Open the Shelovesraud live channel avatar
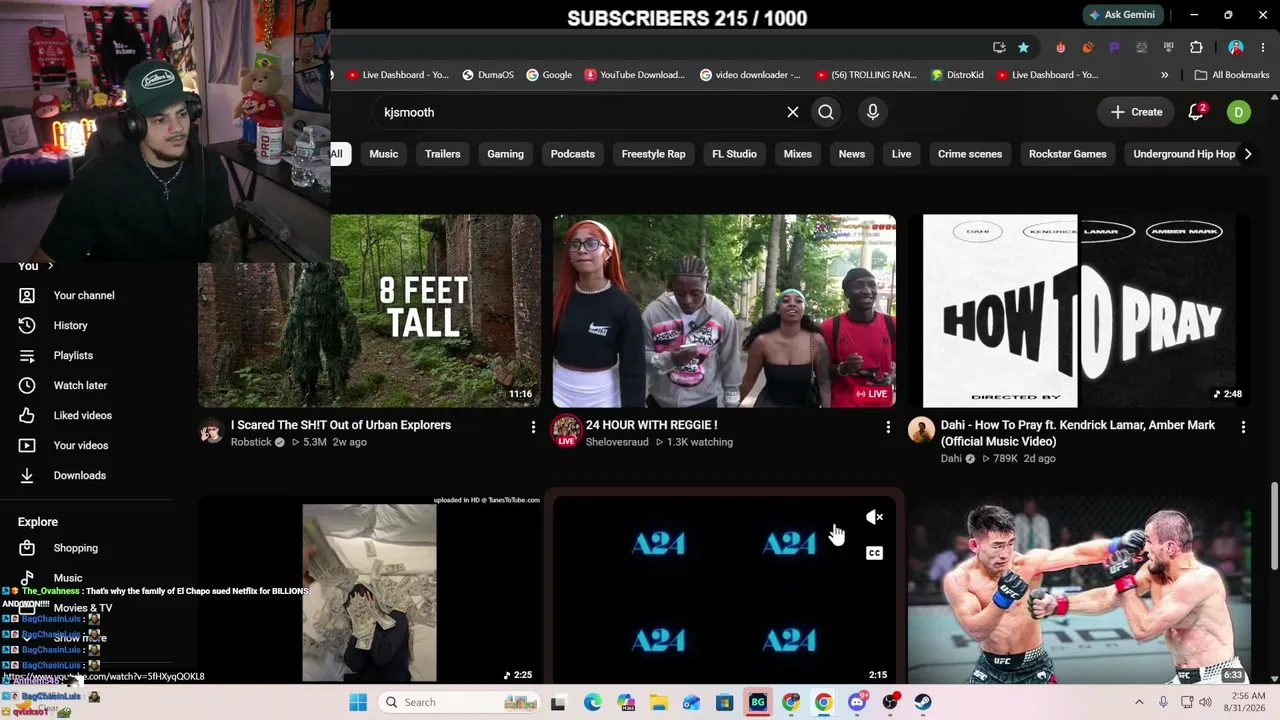Screen dimensions: 1280x720 (x=566, y=431)
